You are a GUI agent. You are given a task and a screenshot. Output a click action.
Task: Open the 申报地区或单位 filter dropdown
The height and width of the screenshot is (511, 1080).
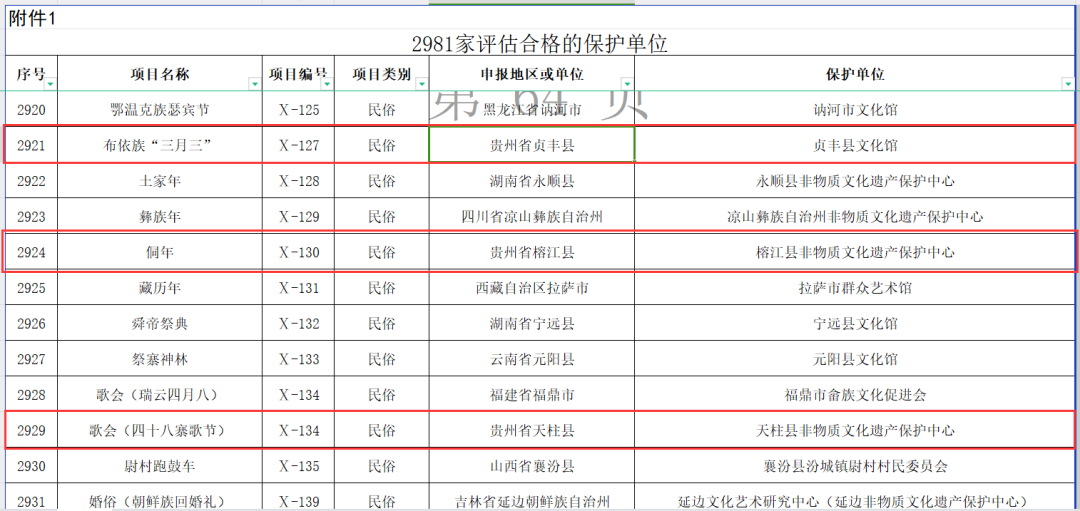pyautogui.click(x=626, y=84)
